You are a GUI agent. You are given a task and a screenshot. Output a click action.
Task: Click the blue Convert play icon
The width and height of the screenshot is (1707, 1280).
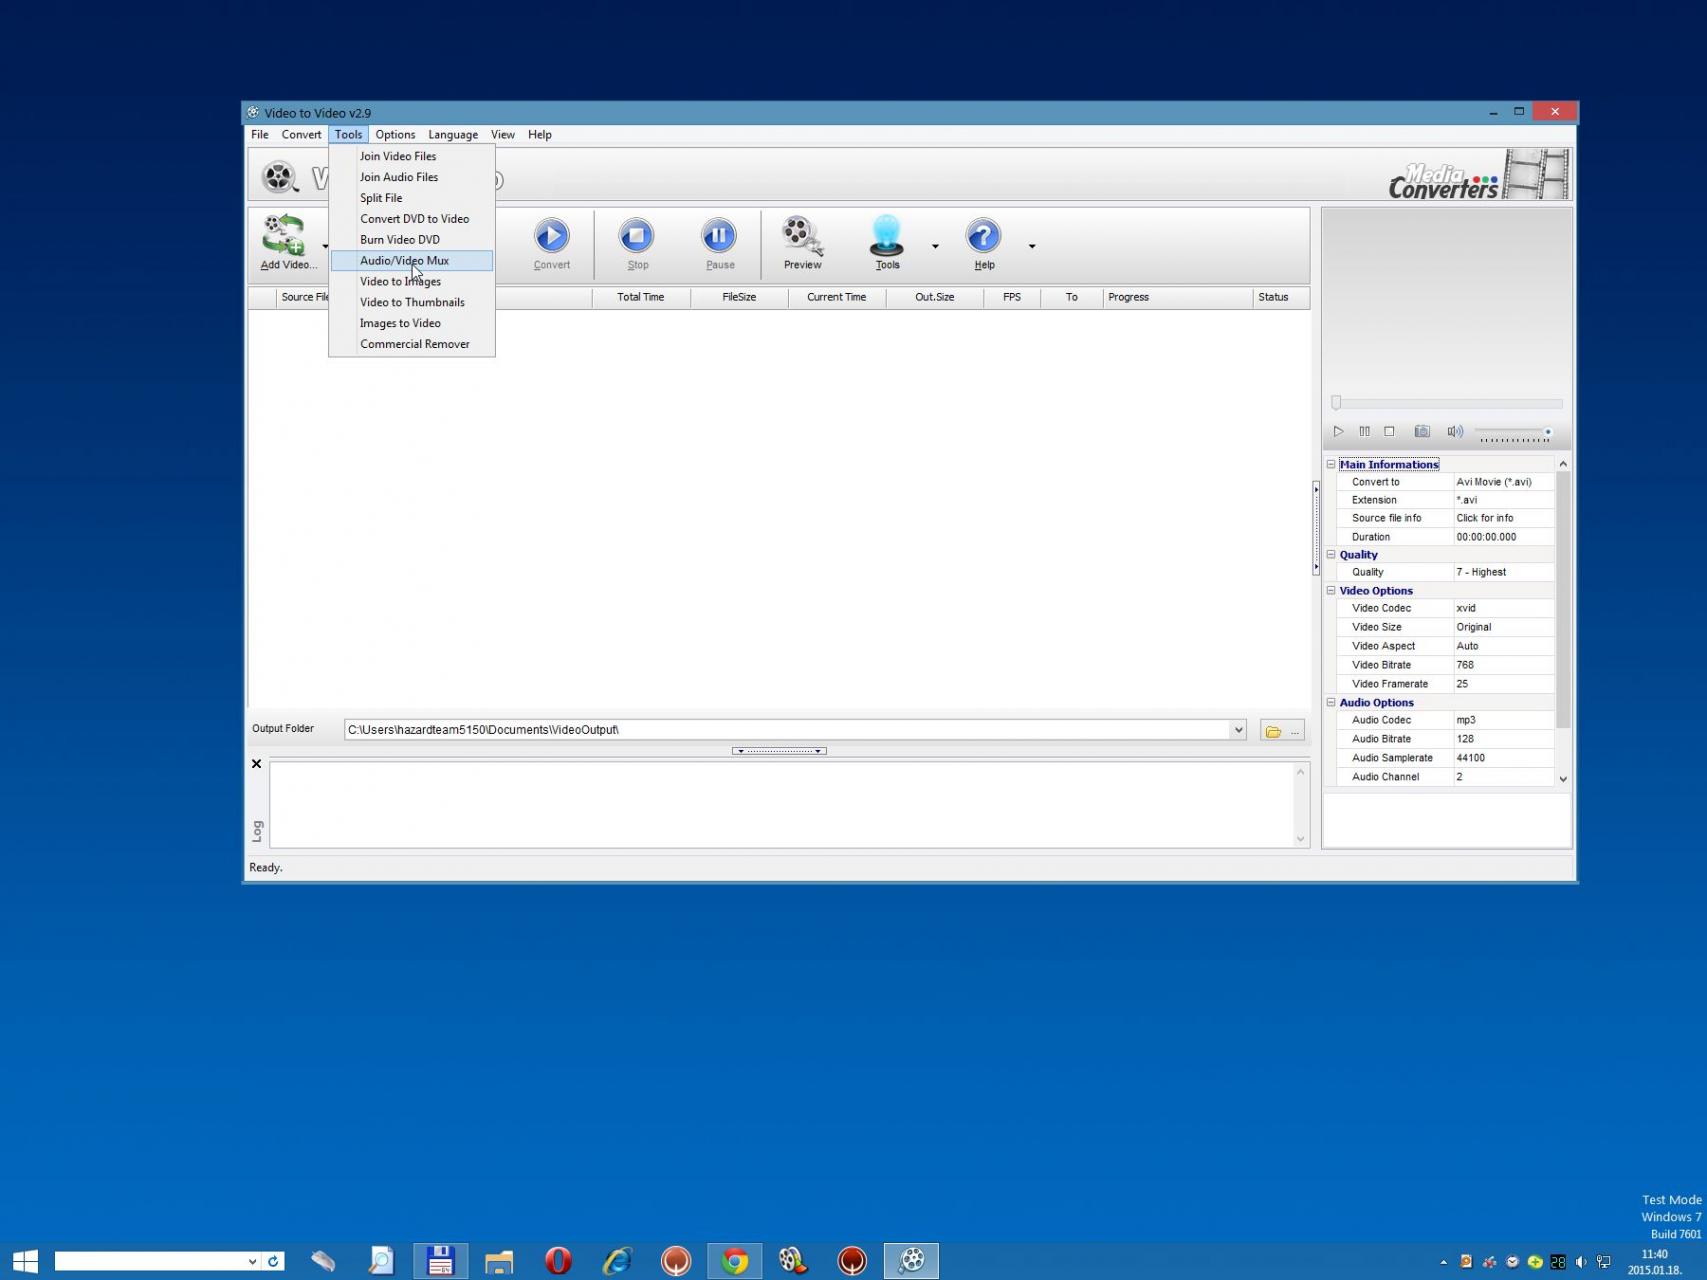click(551, 237)
